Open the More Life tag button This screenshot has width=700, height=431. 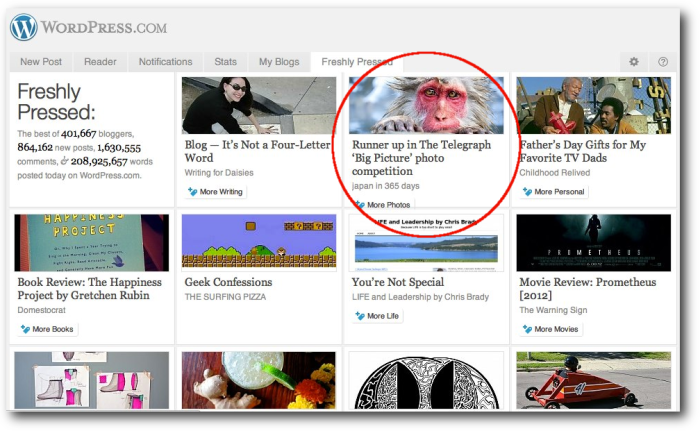point(378,316)
